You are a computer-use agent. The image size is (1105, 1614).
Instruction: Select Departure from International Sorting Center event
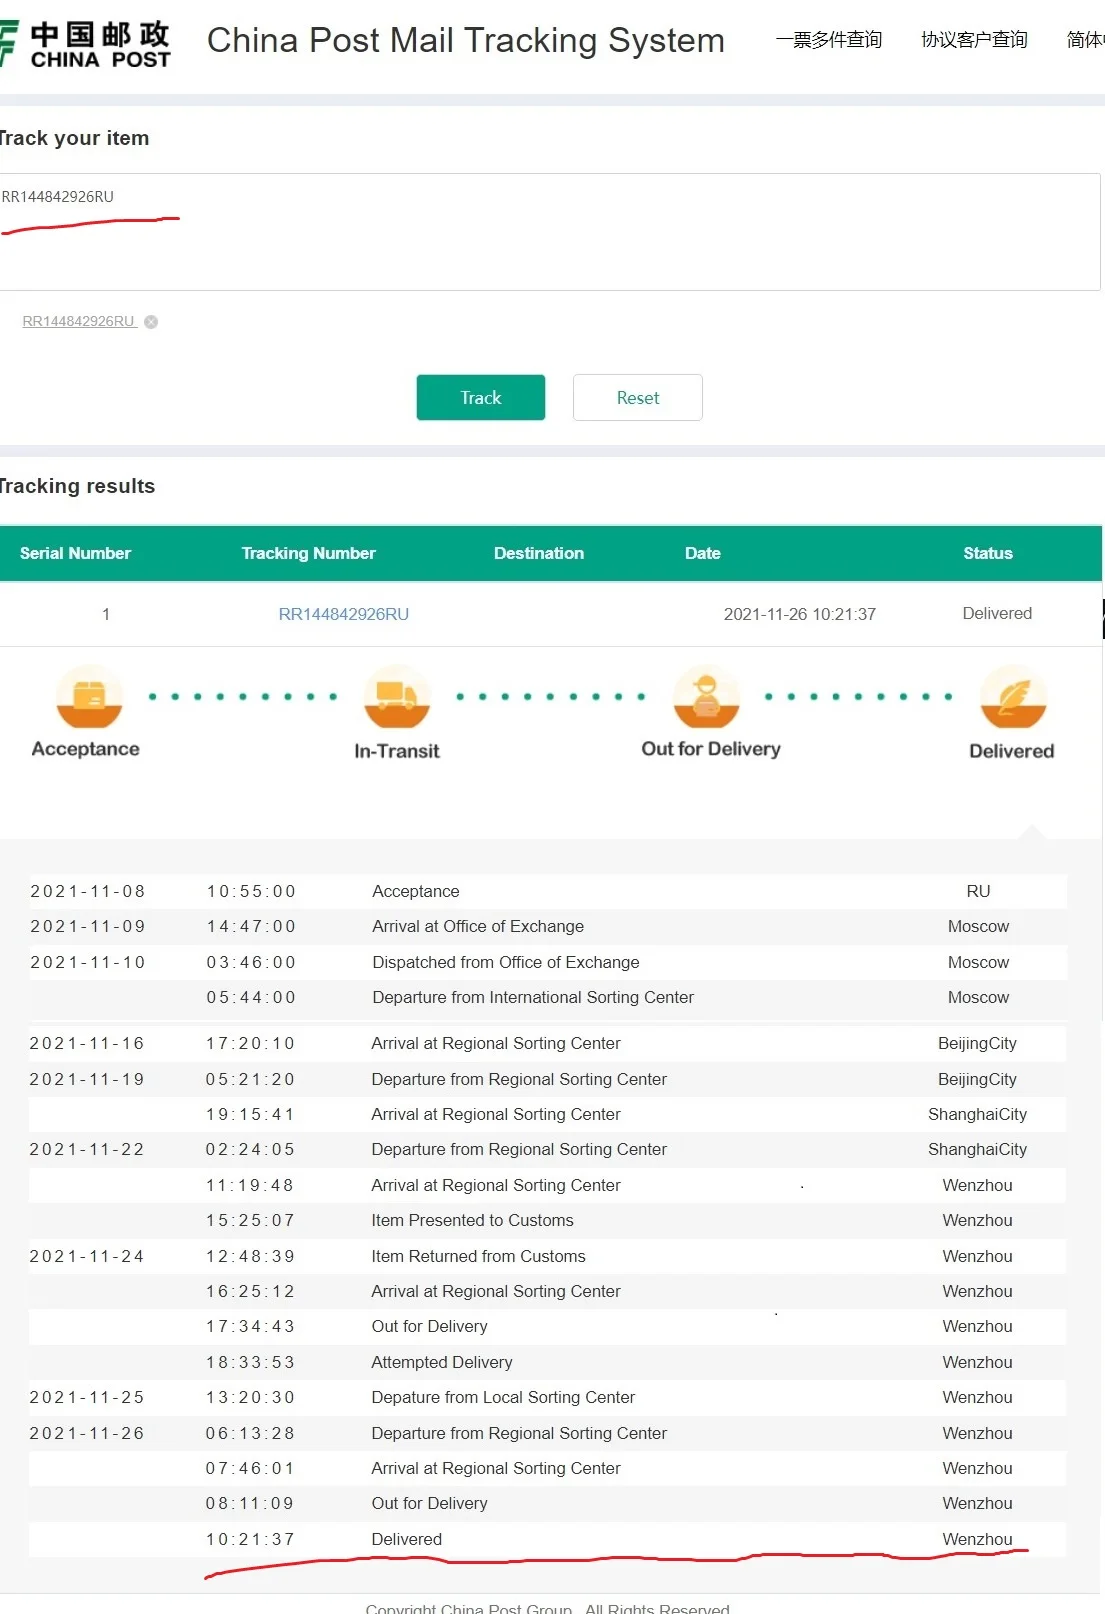tap(548, 997)
